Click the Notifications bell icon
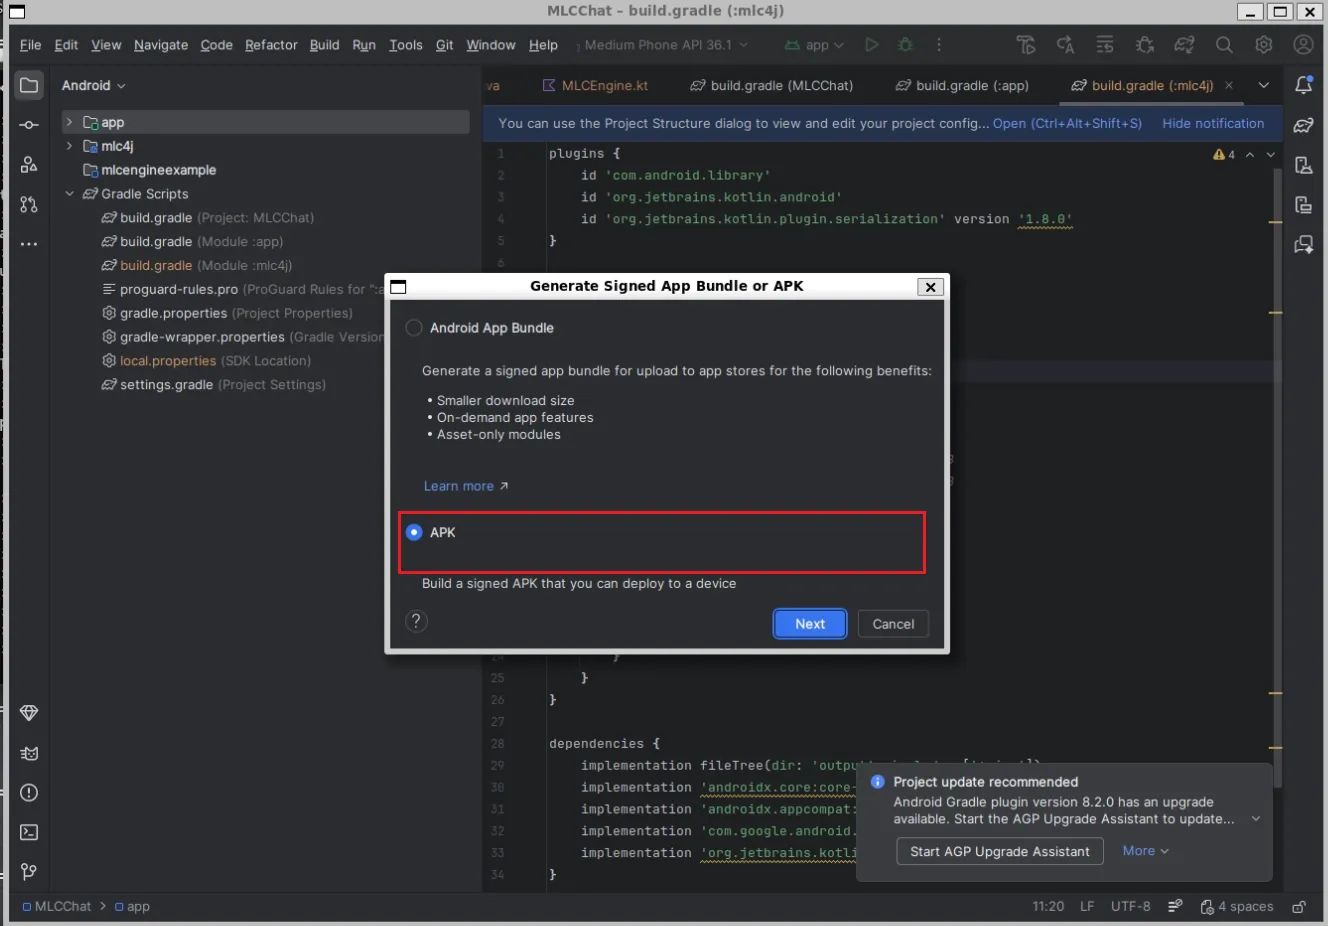Screen dimensions: 1328x926 coord(1303,85)
